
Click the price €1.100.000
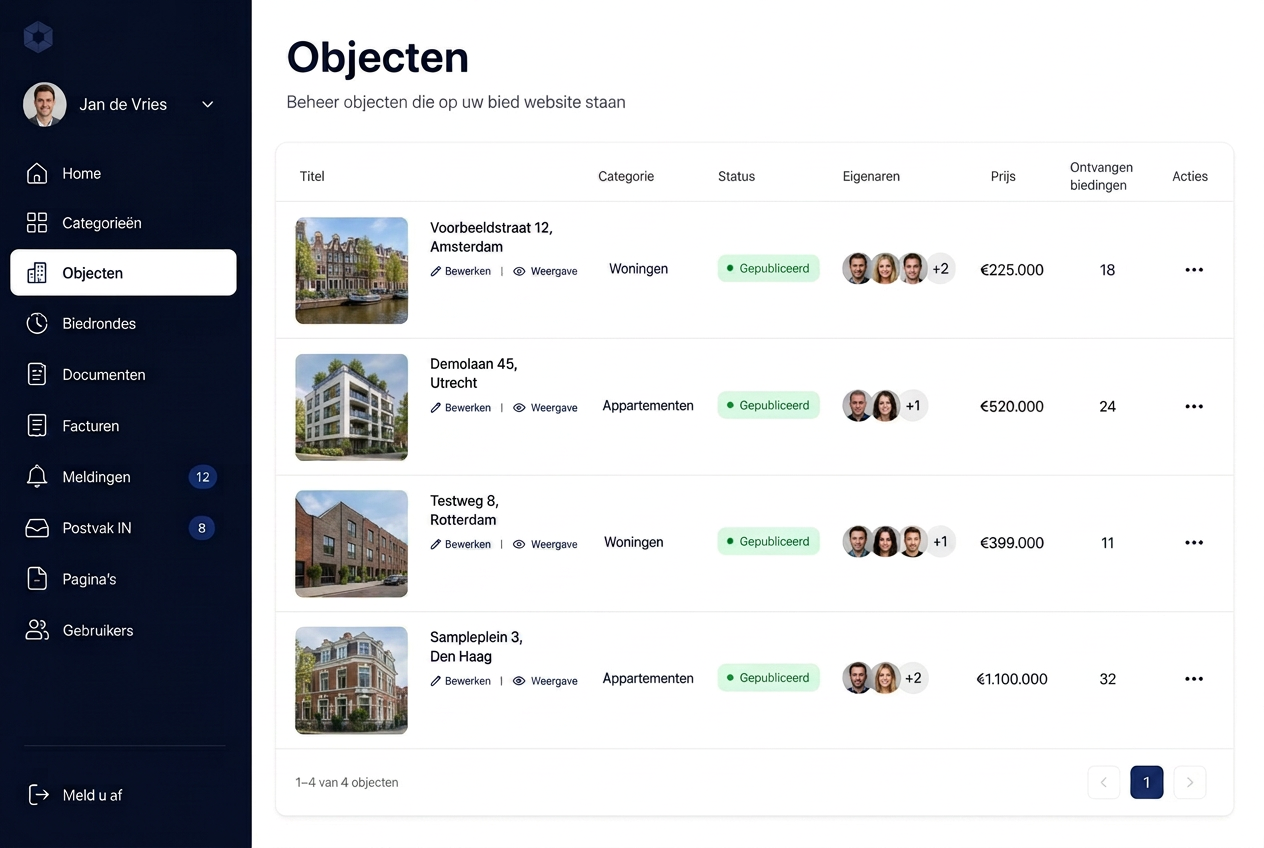point(1012,679)
